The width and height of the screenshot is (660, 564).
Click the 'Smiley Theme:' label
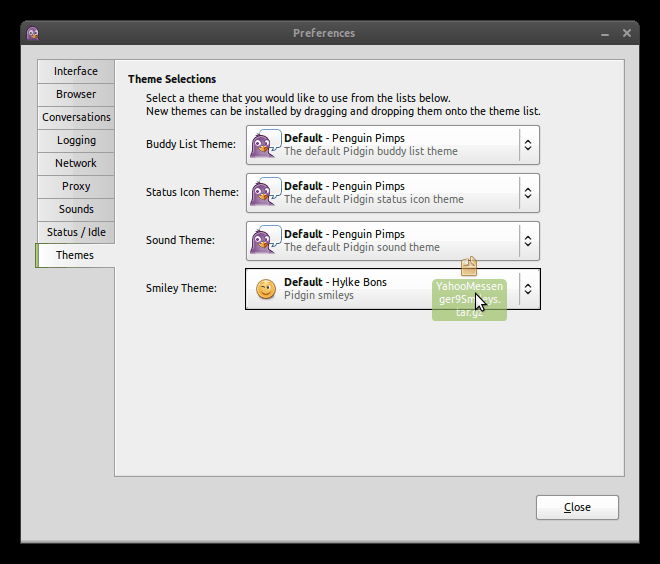tap(181, 288)
